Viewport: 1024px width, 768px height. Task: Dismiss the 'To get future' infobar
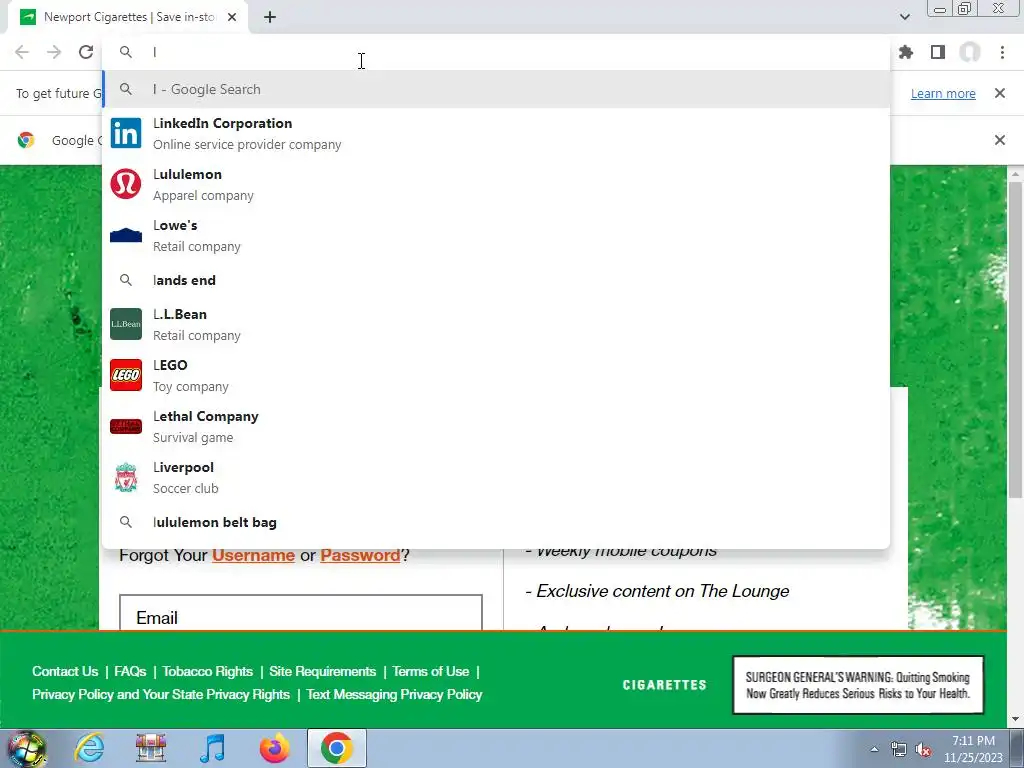[1000, 93]
